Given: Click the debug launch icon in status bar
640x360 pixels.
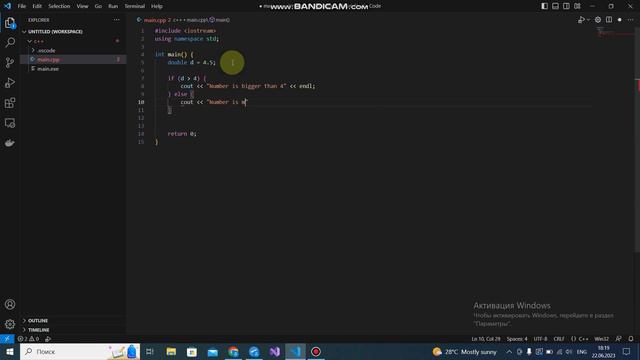Looking at the screenshot, I should [48, 339].
